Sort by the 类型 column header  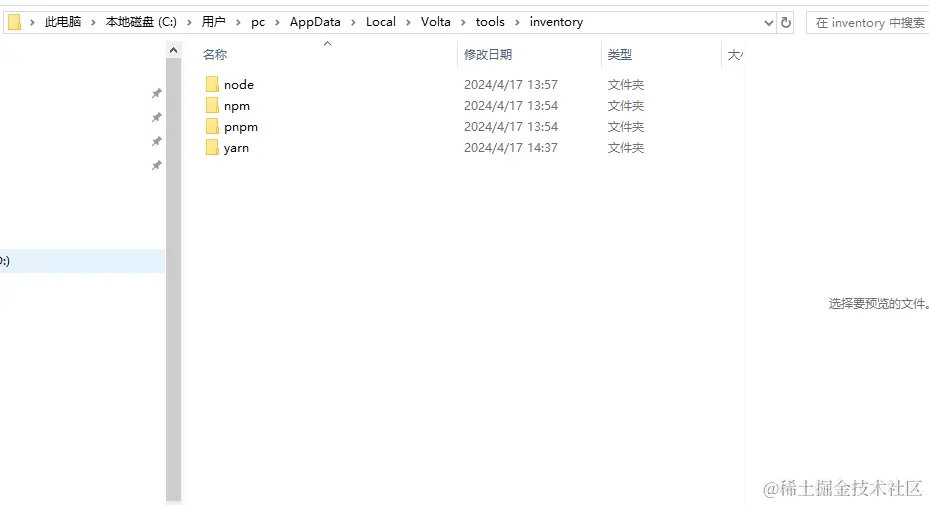[620, 55]
